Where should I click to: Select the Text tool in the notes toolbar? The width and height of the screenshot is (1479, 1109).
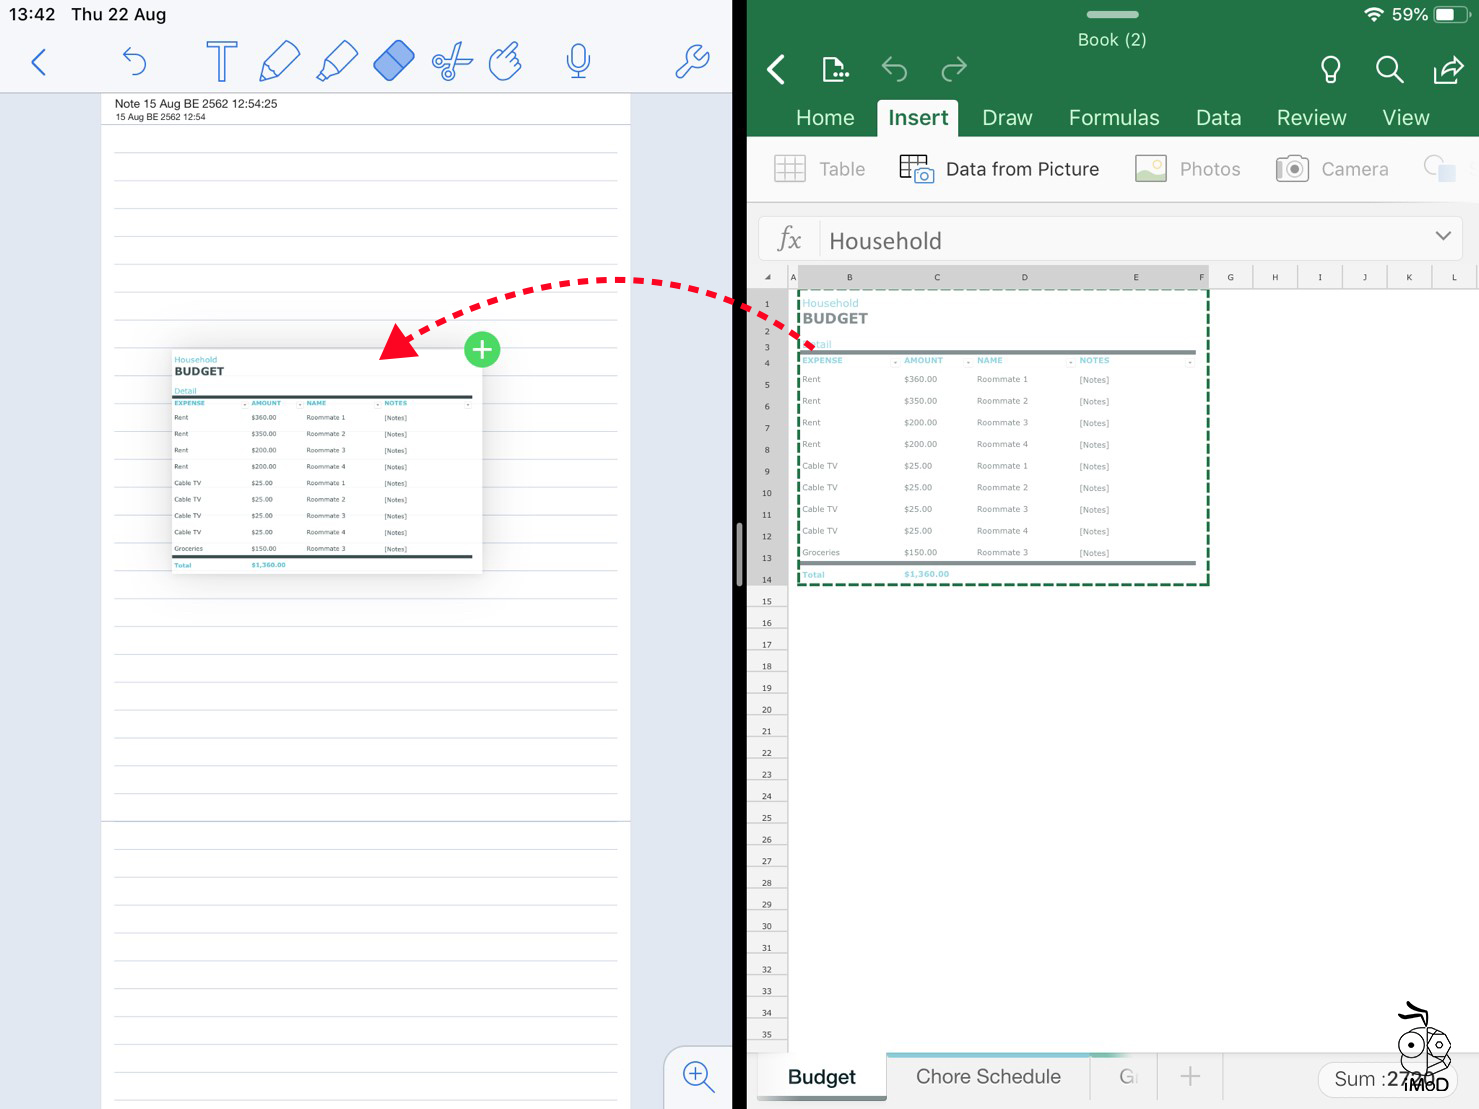coord(221,61)
